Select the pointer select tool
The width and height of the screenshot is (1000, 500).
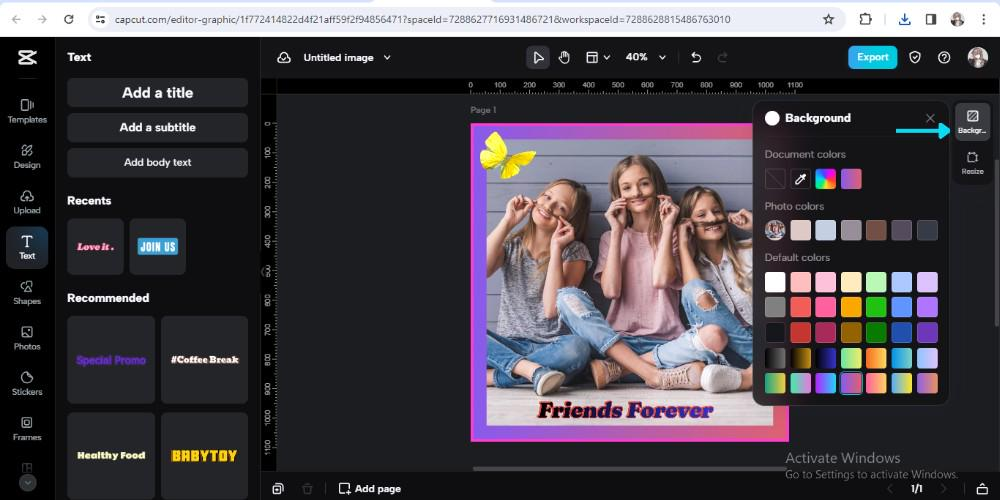click(x=538, y=57)
